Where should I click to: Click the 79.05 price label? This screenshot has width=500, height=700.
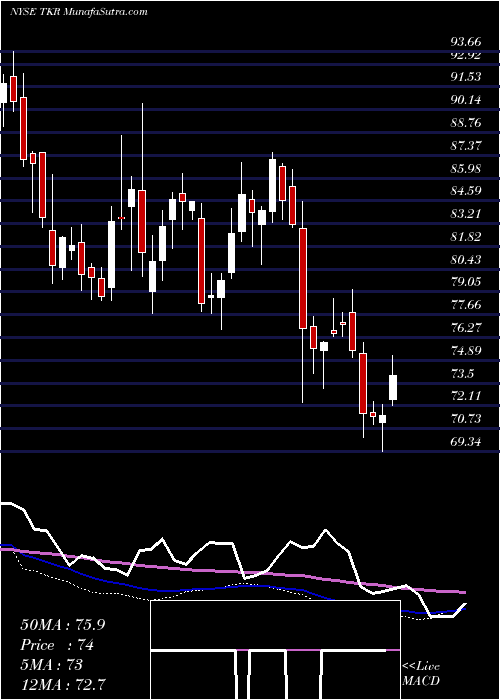pos(466,282)
